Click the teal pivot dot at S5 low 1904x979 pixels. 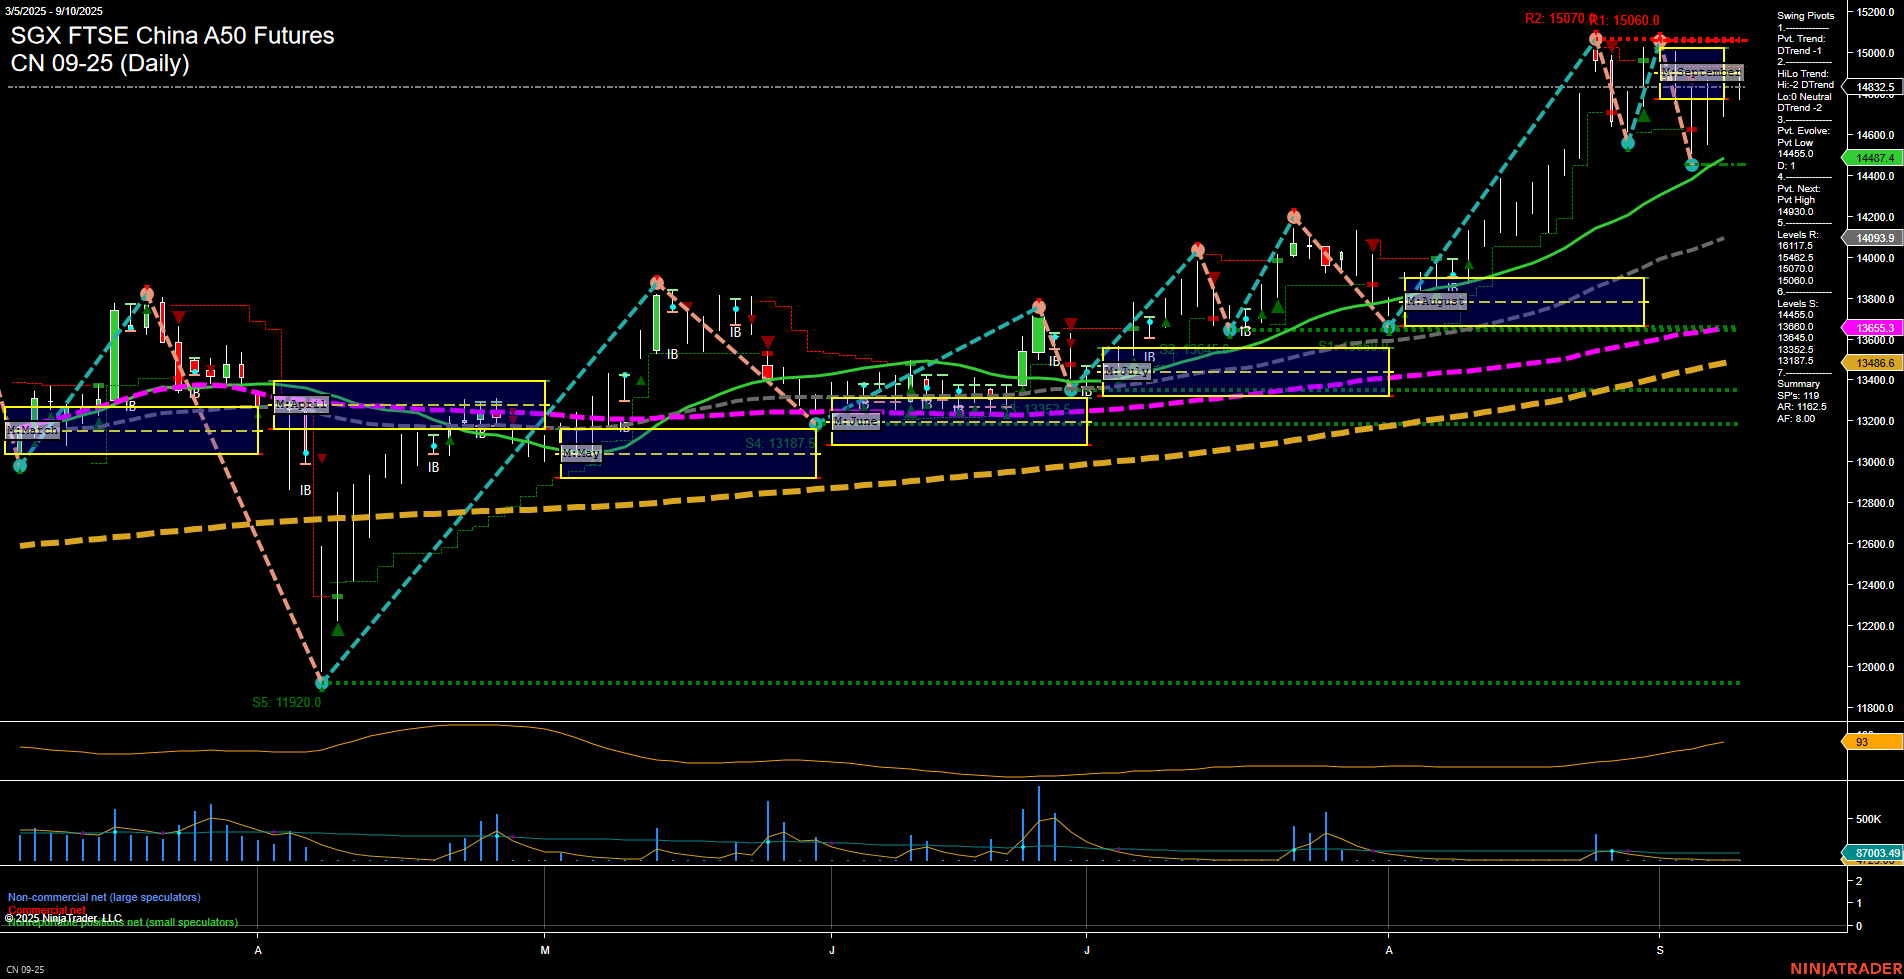pyautogui.click(x=321, y=683)
